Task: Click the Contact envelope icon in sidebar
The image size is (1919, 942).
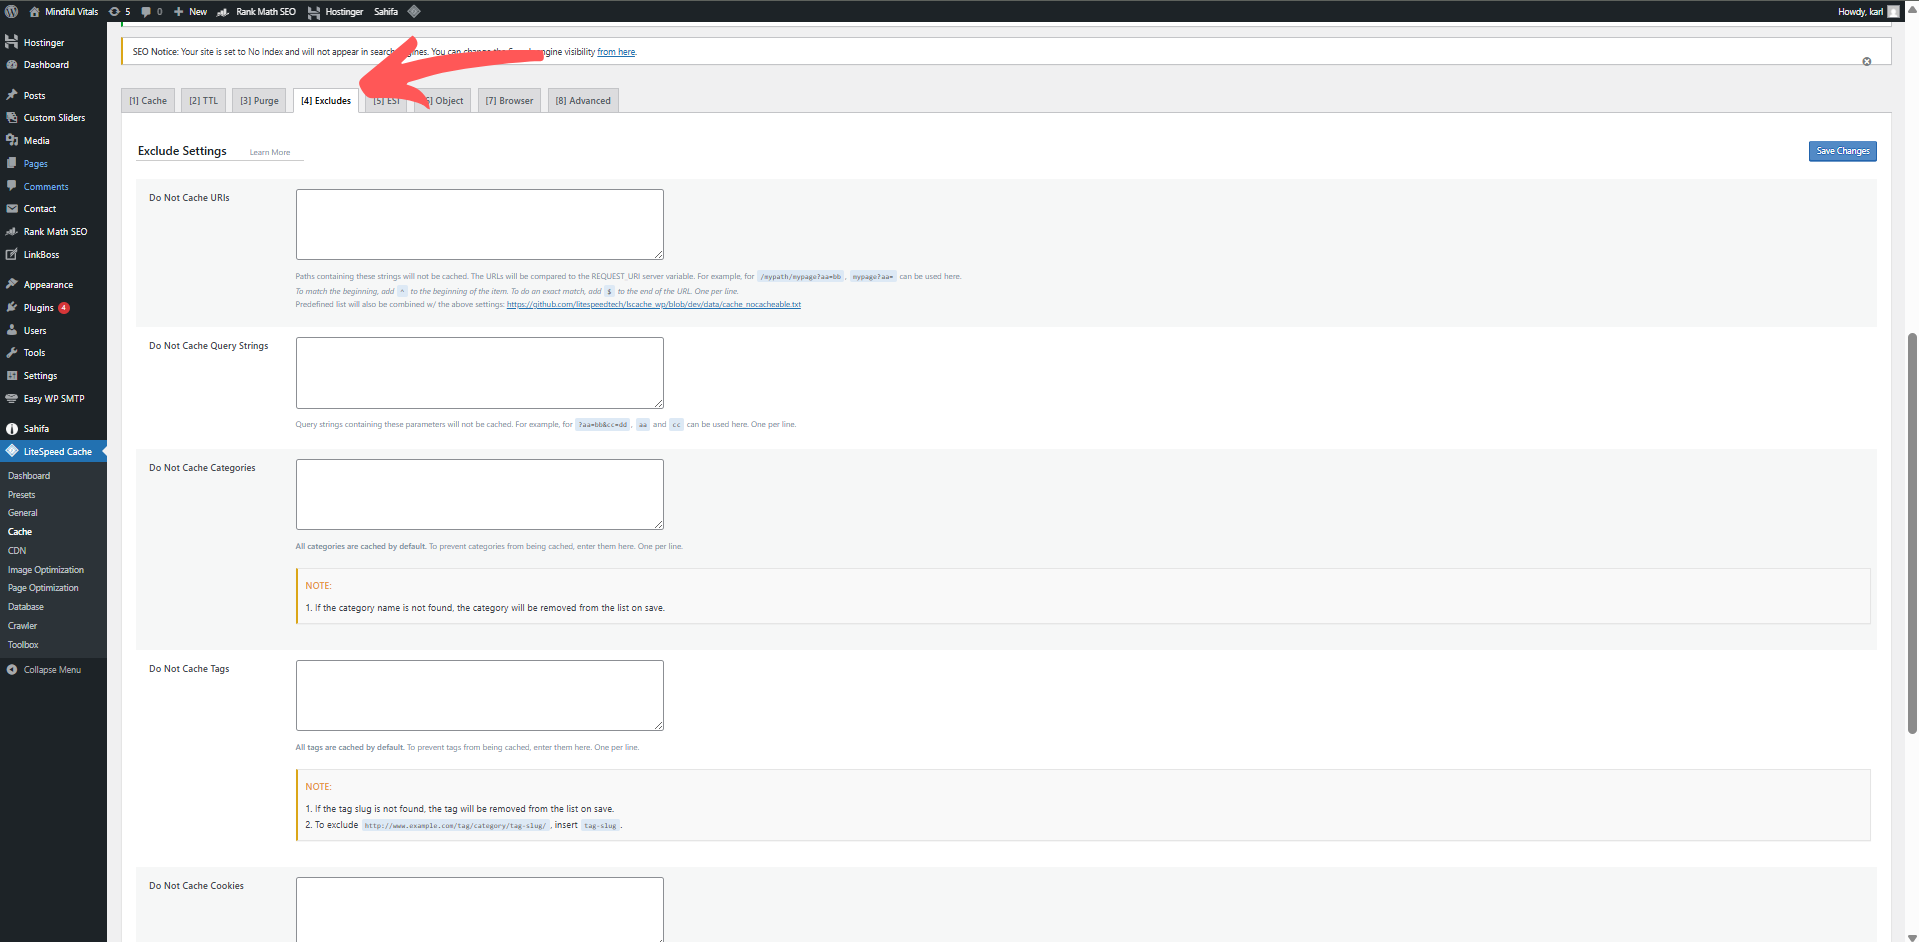Action: pyautogui.click(x=12, y=209)
